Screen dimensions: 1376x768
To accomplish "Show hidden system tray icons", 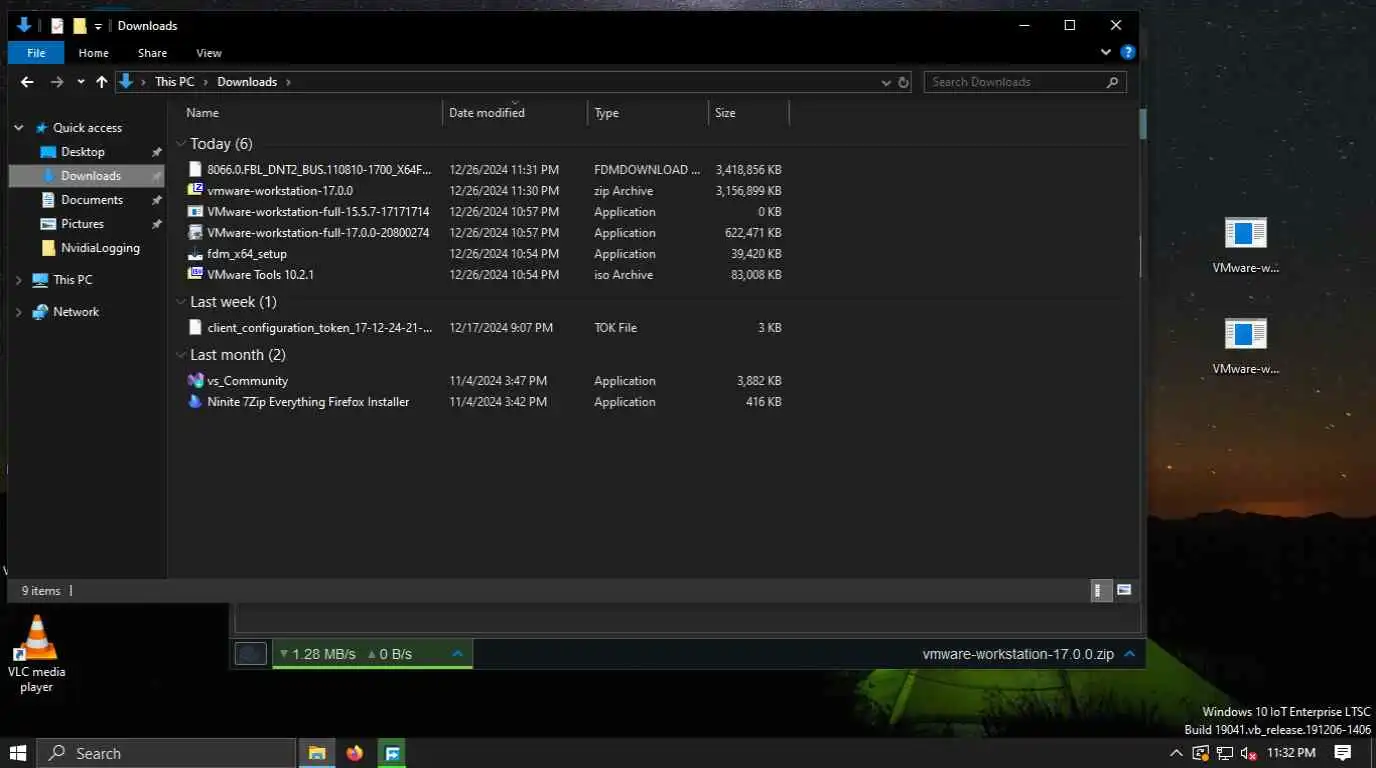I will pyautogui.click(x=1176, y=753).
